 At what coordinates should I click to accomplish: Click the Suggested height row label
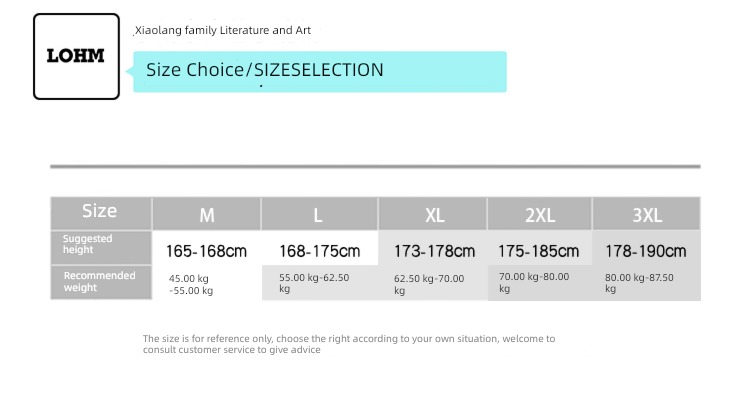pyautogui.click(x=101, y=248)
